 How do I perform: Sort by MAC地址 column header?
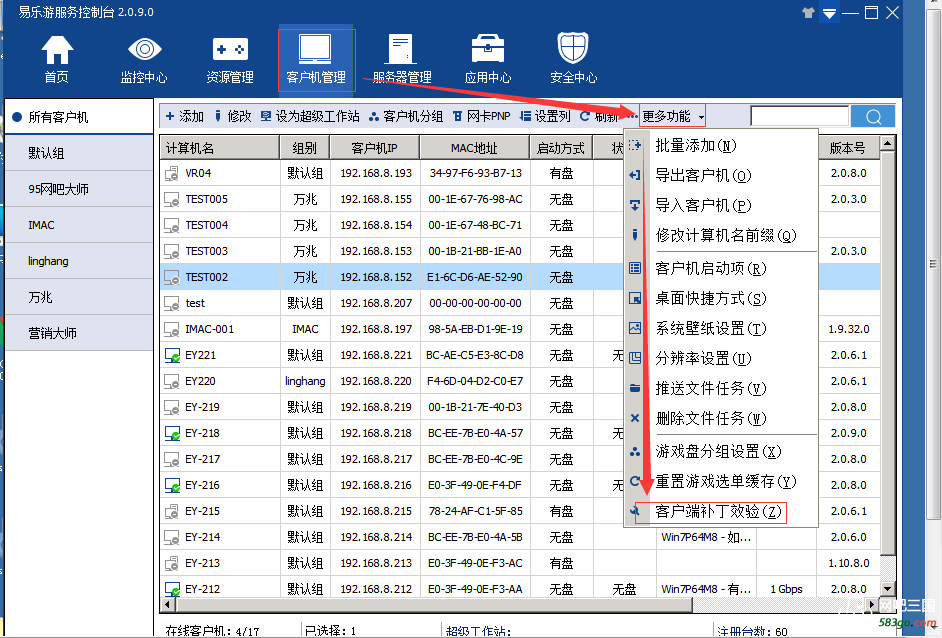[x=475, y=148]
